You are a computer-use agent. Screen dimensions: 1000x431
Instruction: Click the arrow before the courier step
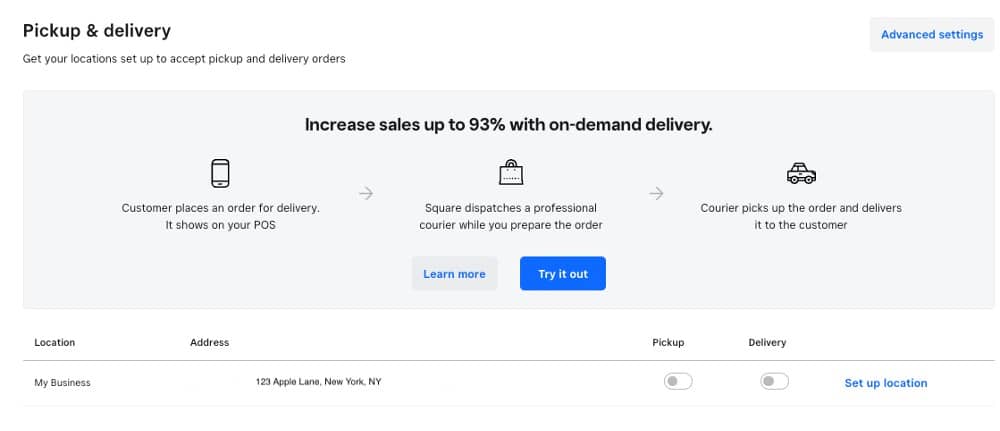click(x=656, y=193)
